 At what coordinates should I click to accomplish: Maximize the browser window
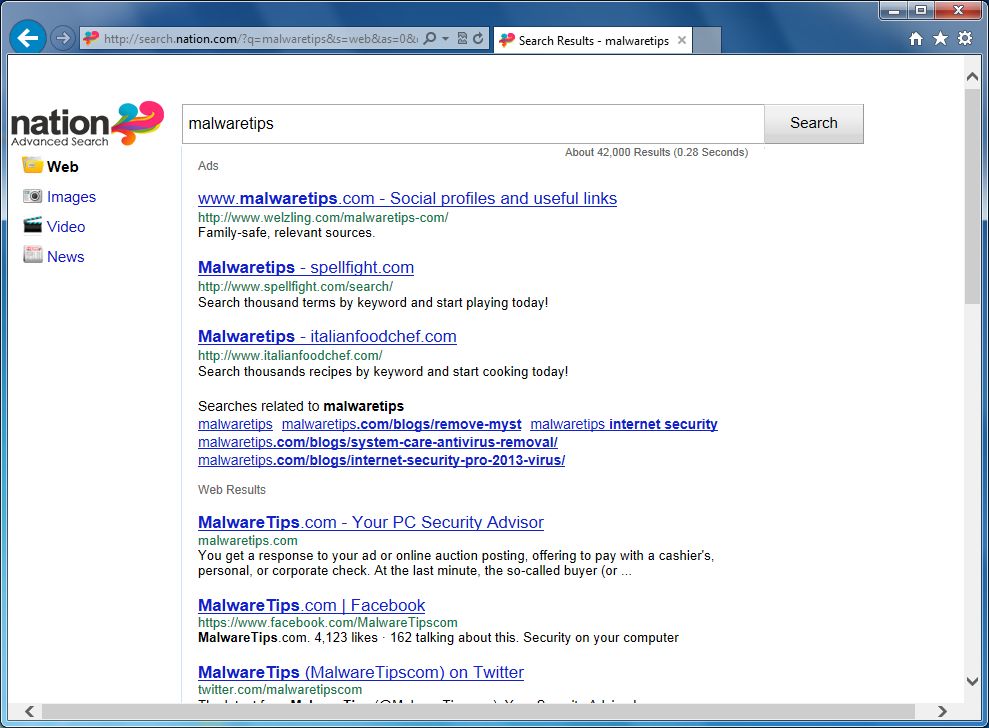click(921, 11)
